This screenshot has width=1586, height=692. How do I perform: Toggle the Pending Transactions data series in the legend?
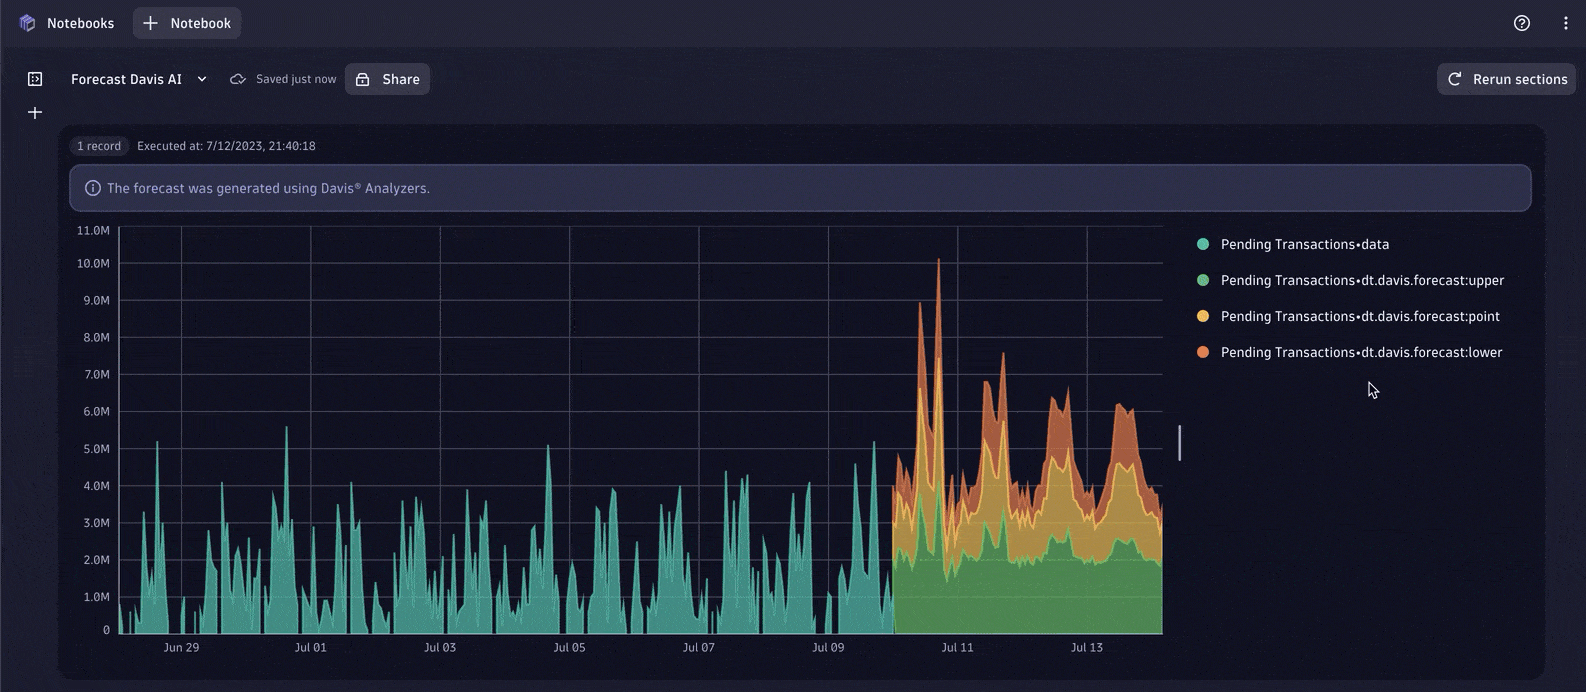coord(1304,244)
